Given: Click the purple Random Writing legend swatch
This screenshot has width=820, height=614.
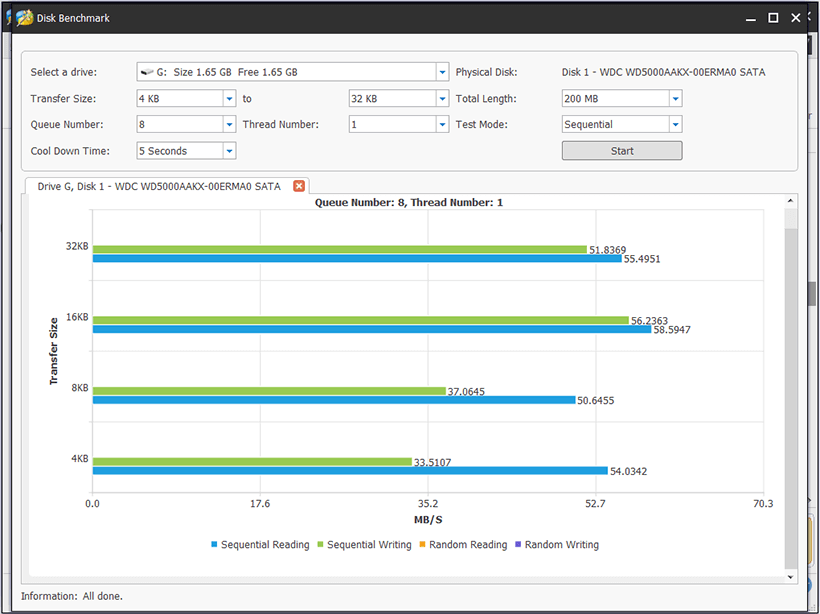Looking at the screenshot, I should pos(518,544).
